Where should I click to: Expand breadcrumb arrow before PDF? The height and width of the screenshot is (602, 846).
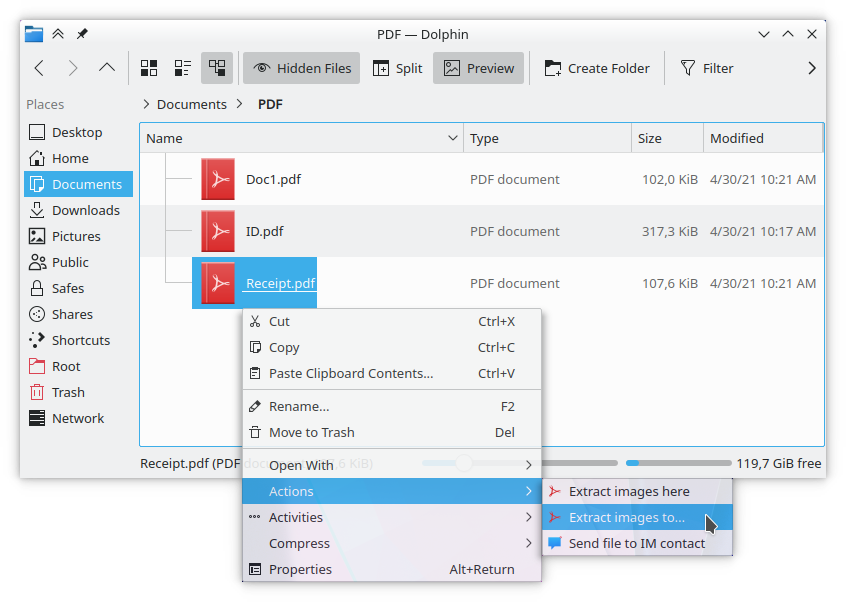click(240, 104)
